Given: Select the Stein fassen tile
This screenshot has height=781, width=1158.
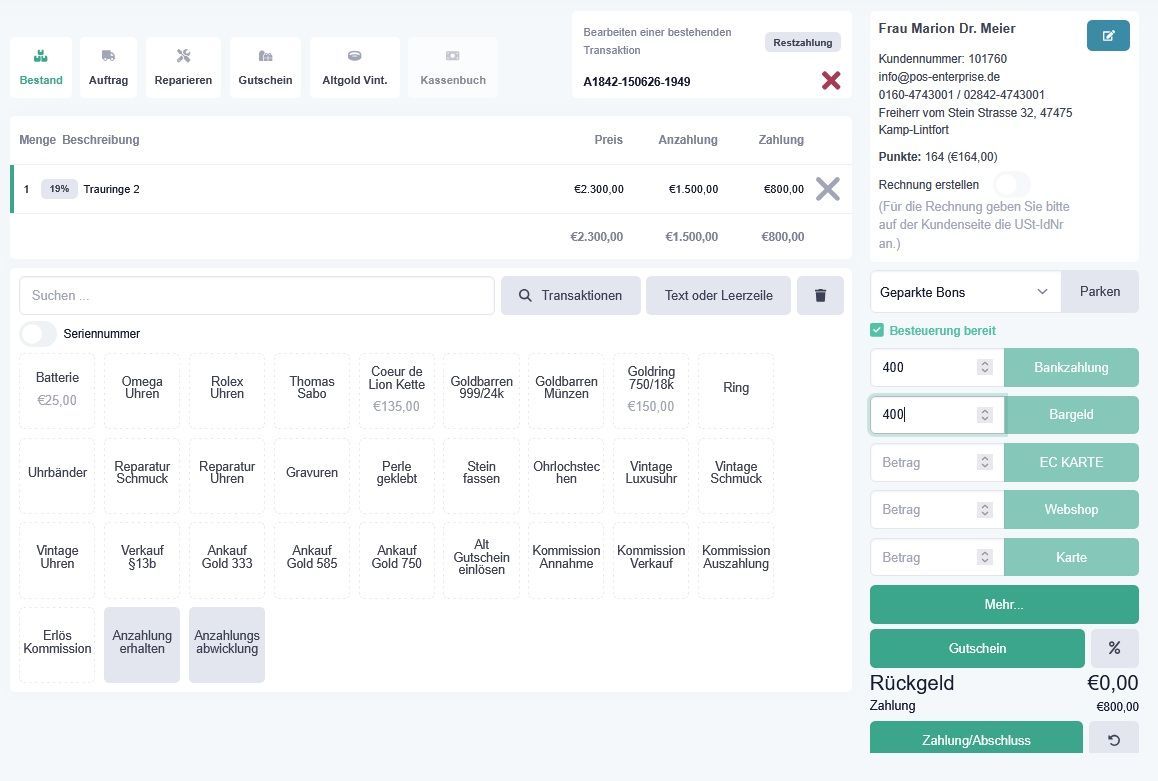Looking at the screenshot, I should 482,475.
